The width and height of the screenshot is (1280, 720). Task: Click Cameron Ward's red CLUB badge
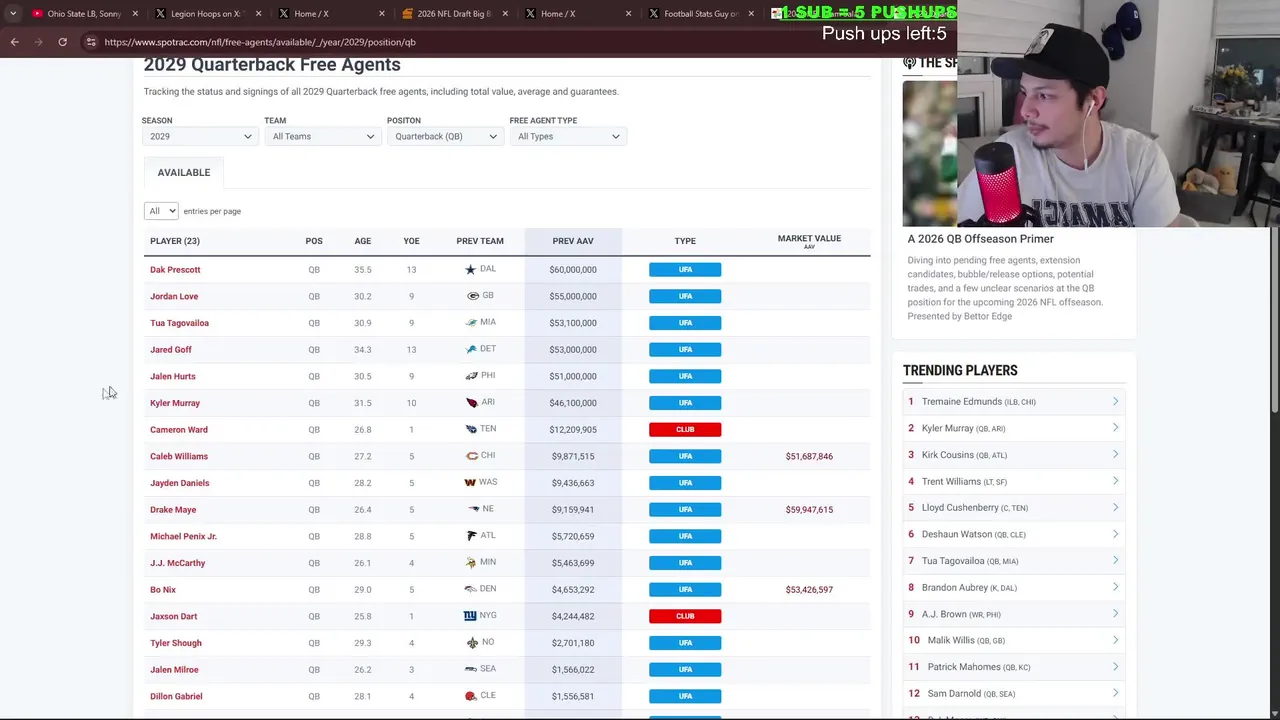point(685,430)
